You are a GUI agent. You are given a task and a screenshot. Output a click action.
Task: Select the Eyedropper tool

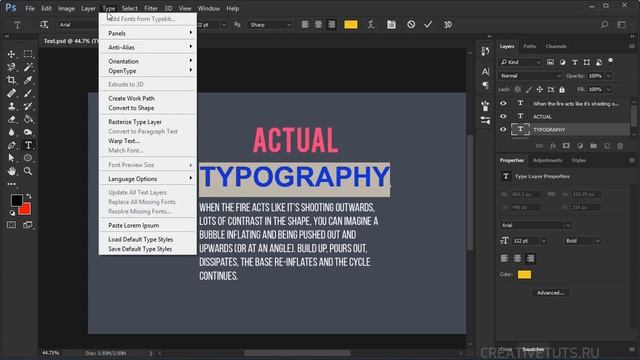click(28, 80)
